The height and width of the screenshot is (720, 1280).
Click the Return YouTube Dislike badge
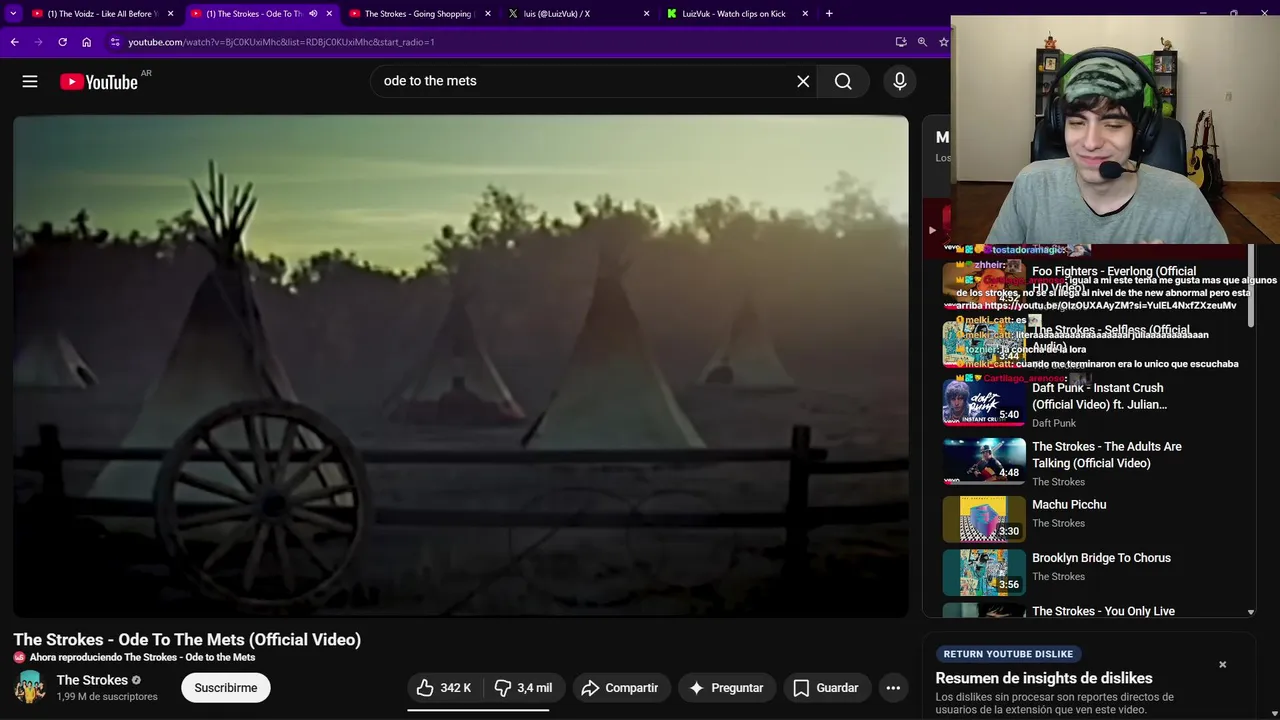point(1008,654)
